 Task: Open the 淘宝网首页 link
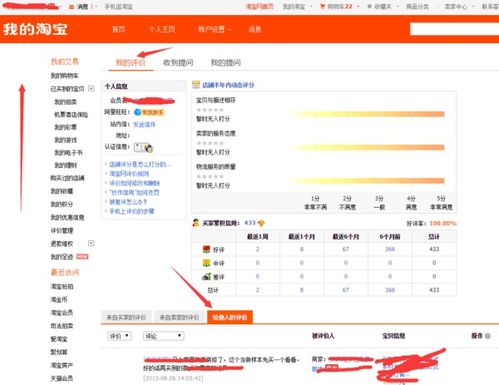(x=259, y=6)
